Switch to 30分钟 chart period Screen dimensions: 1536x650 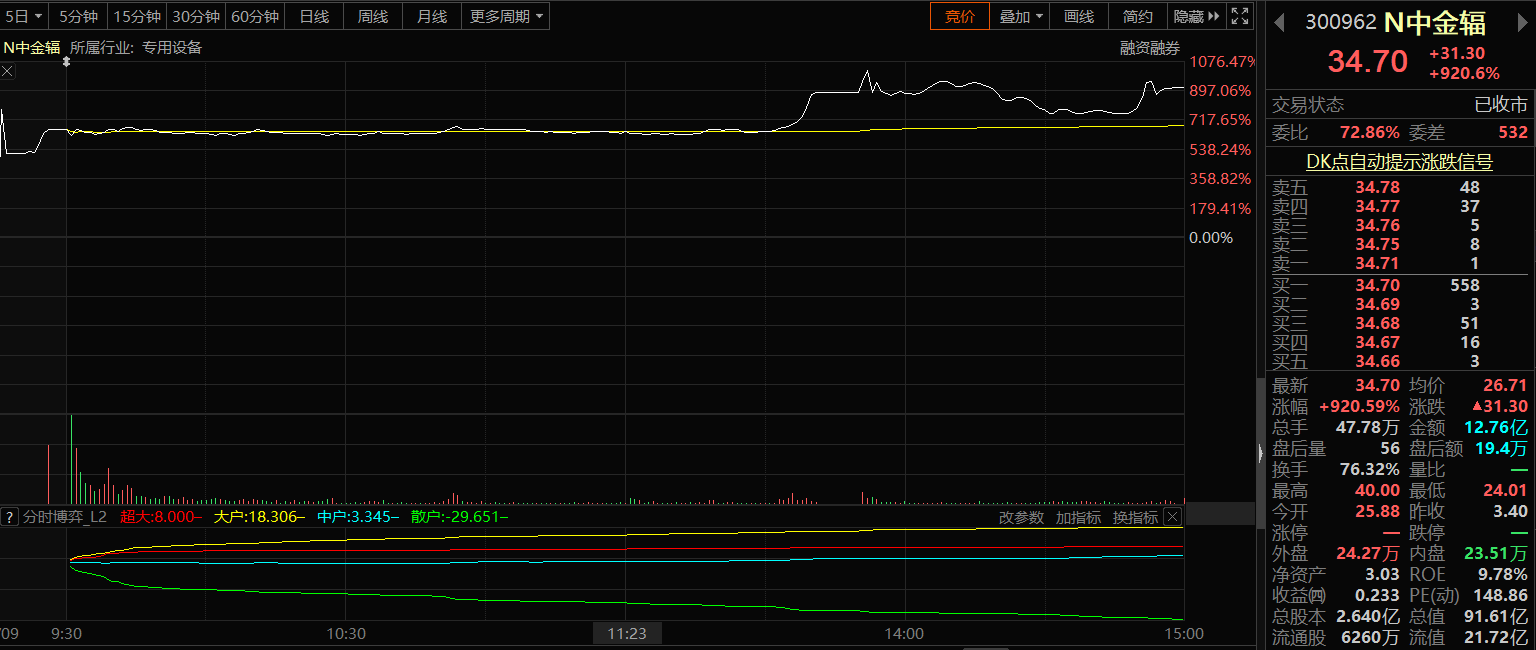coord(195,16)
